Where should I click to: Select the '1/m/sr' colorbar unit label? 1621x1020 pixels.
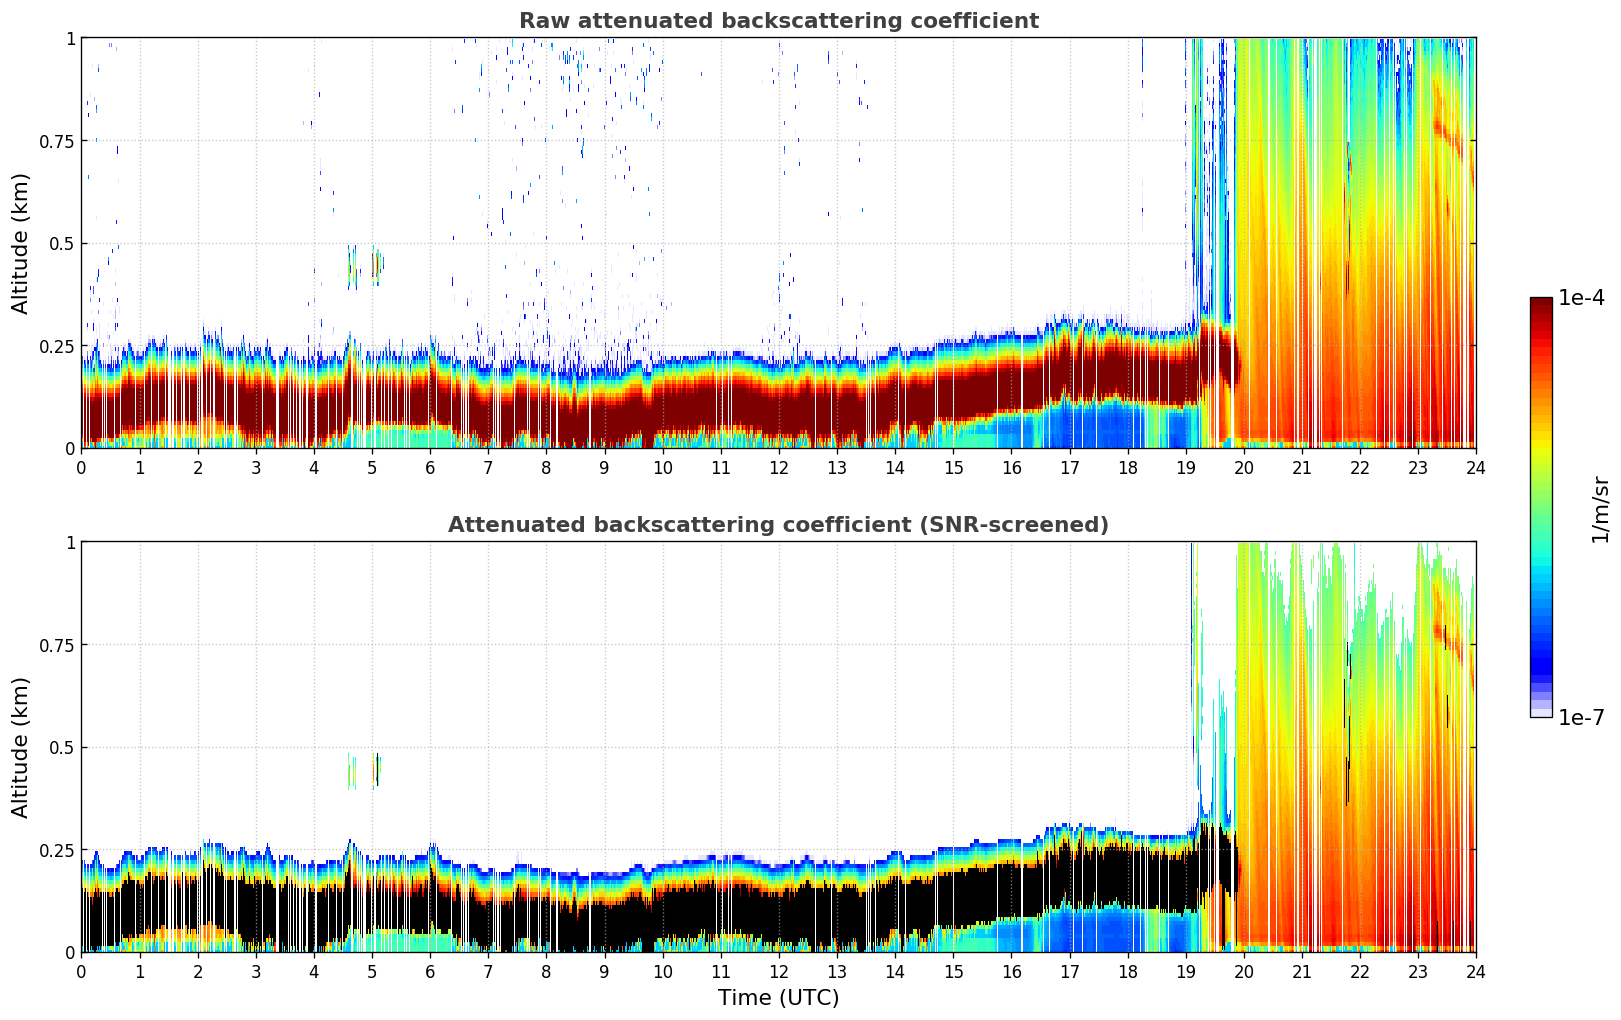(1600, 508)
